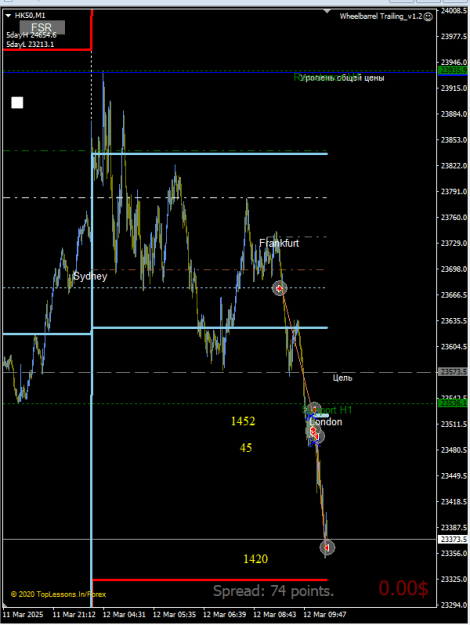This screenshot has width=470, height=625.
Task: Select the trade arrow marker at 23373.5 line
Action: (x=327, y=548)
